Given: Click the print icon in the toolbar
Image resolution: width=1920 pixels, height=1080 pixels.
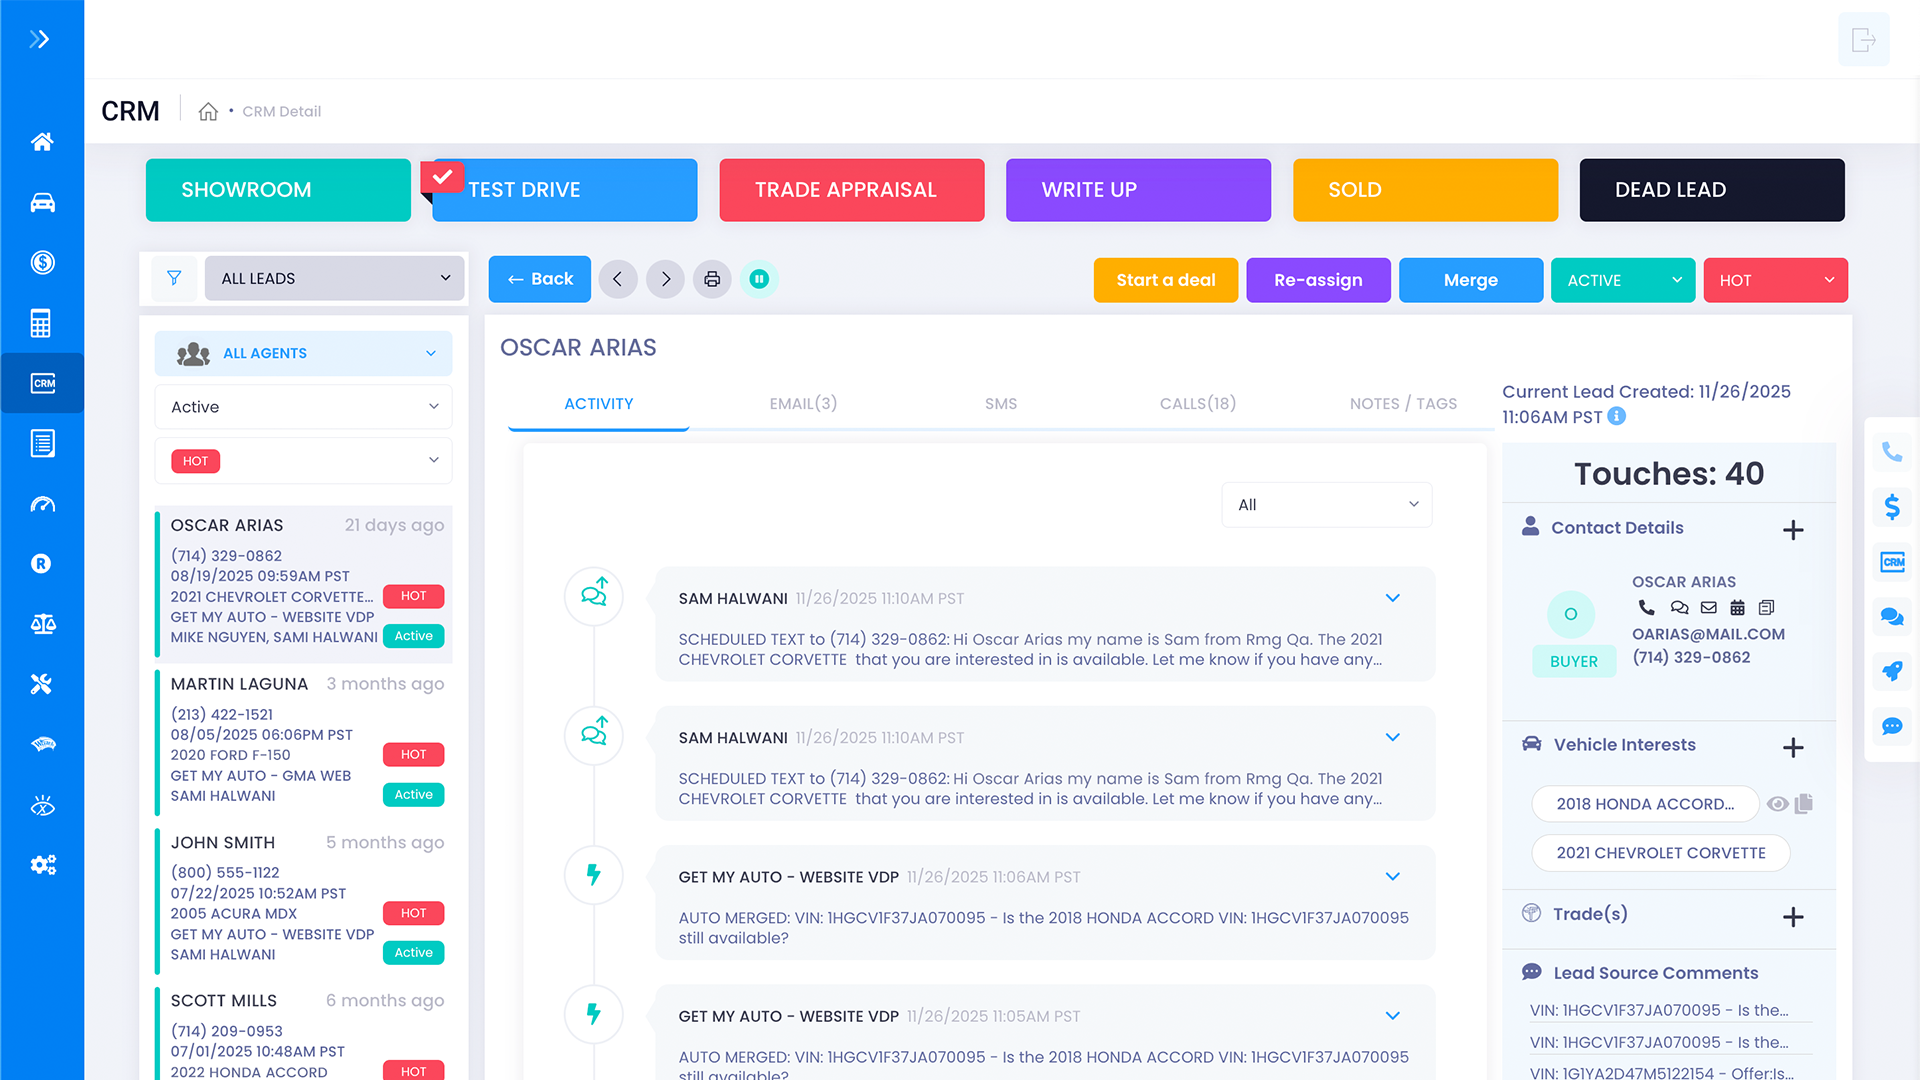Looking at the screenshot, I should 712,279.
